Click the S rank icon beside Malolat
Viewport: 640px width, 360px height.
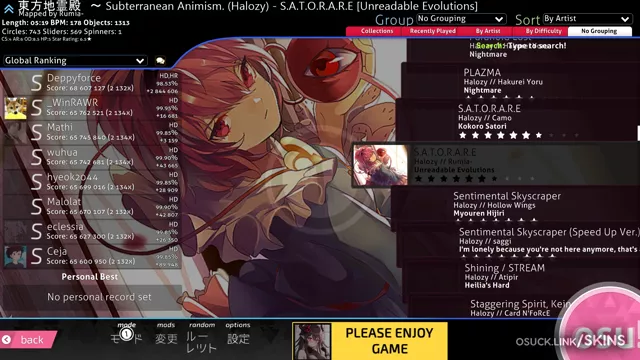[x=36, y=207]
